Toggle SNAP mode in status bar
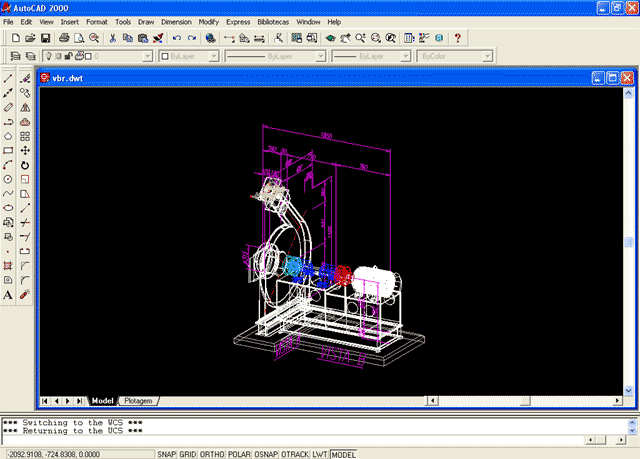 click(167, 453)
